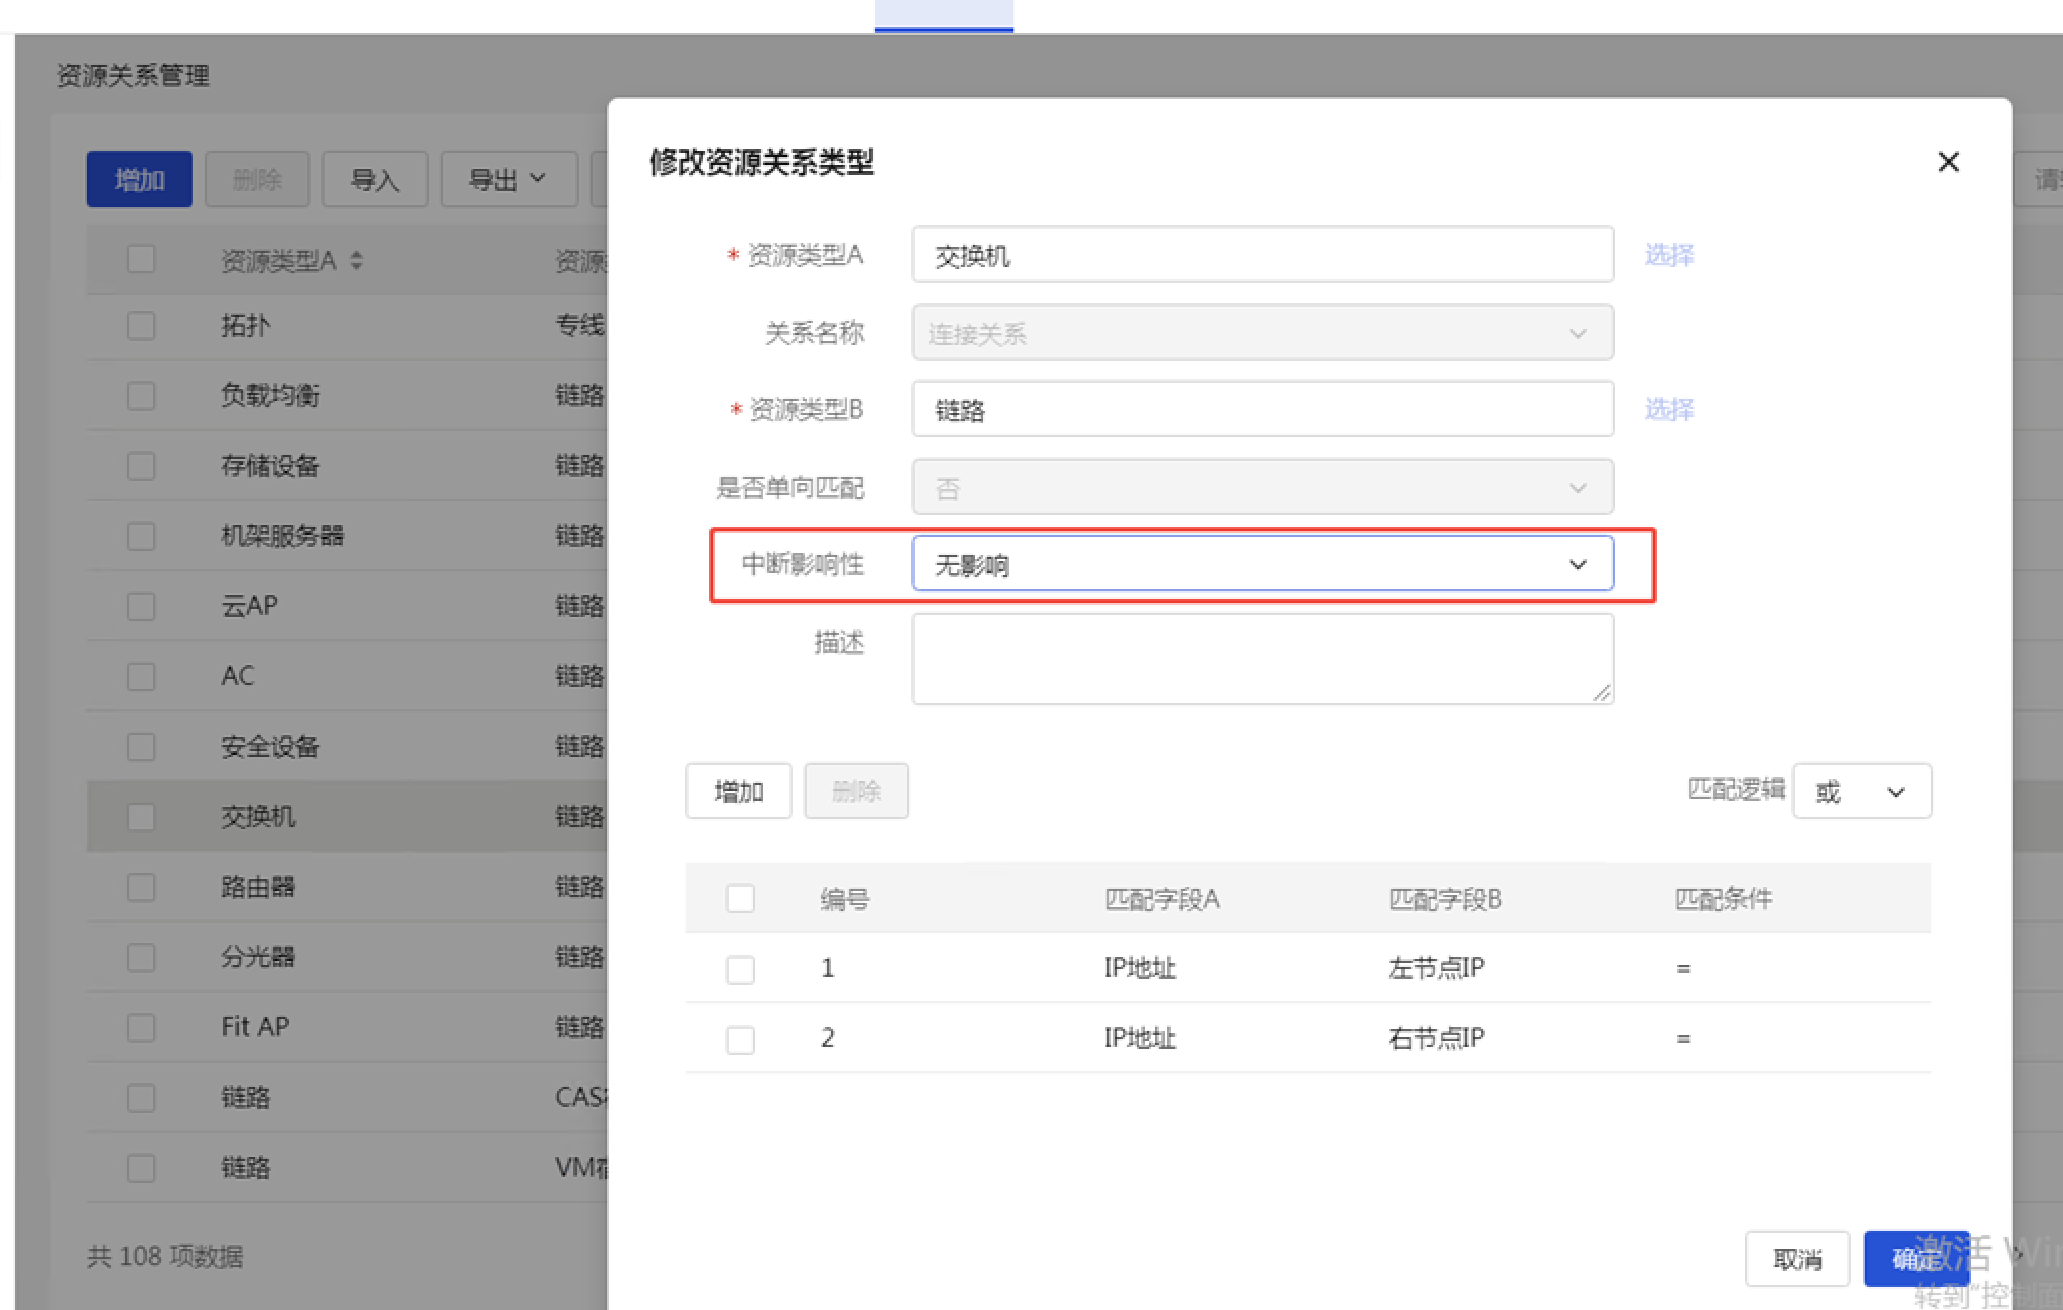Viewport: 2063px width, 1310px height.
Task: Click 选择 link next to 资源类型B
Action: pos(1669,409)
